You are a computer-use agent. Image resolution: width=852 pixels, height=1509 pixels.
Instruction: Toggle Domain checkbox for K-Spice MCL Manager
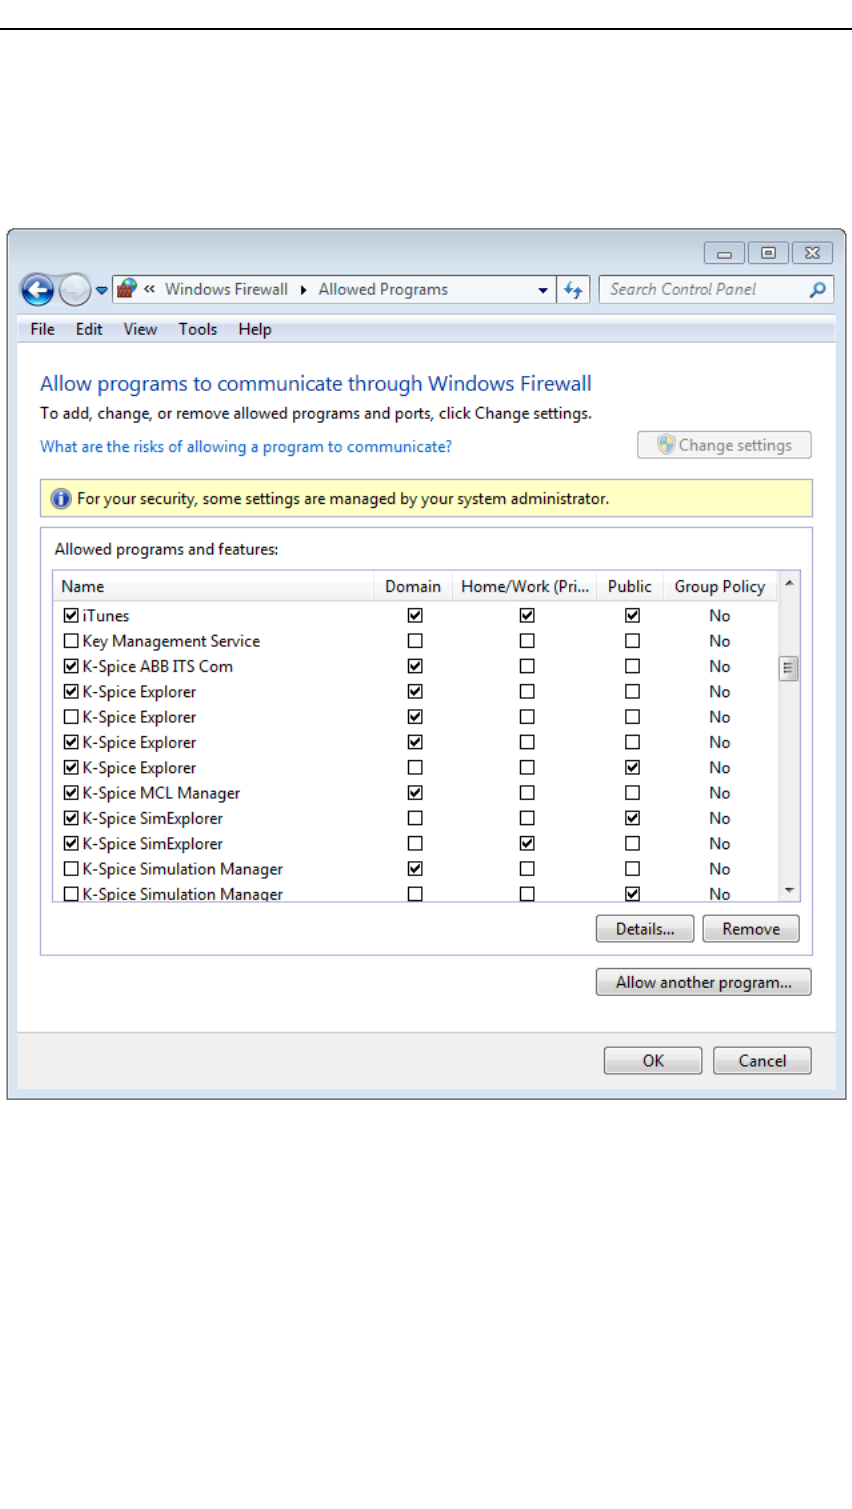tap(415, 793)
